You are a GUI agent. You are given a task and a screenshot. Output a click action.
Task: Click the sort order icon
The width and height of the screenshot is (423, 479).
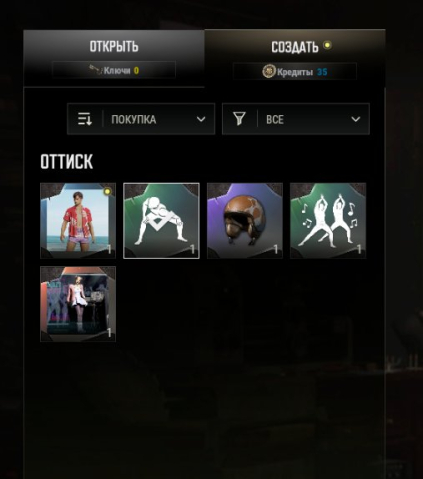tap(85, 119)
